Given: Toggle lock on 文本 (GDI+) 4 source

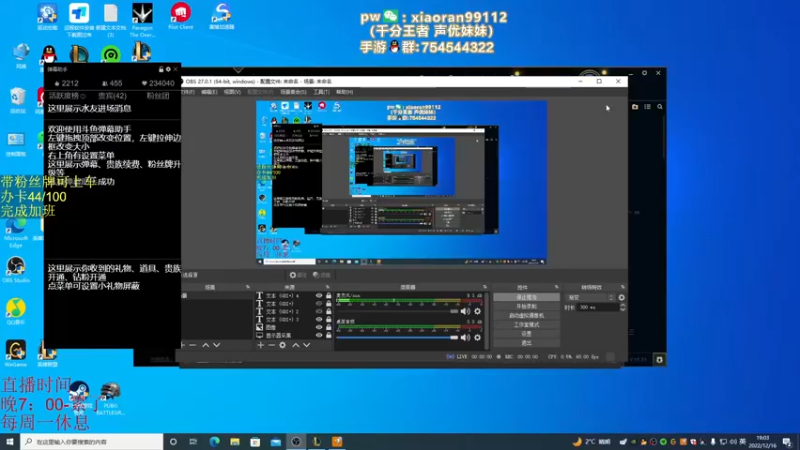Looking at the screenshot, I should pos(329,295).
